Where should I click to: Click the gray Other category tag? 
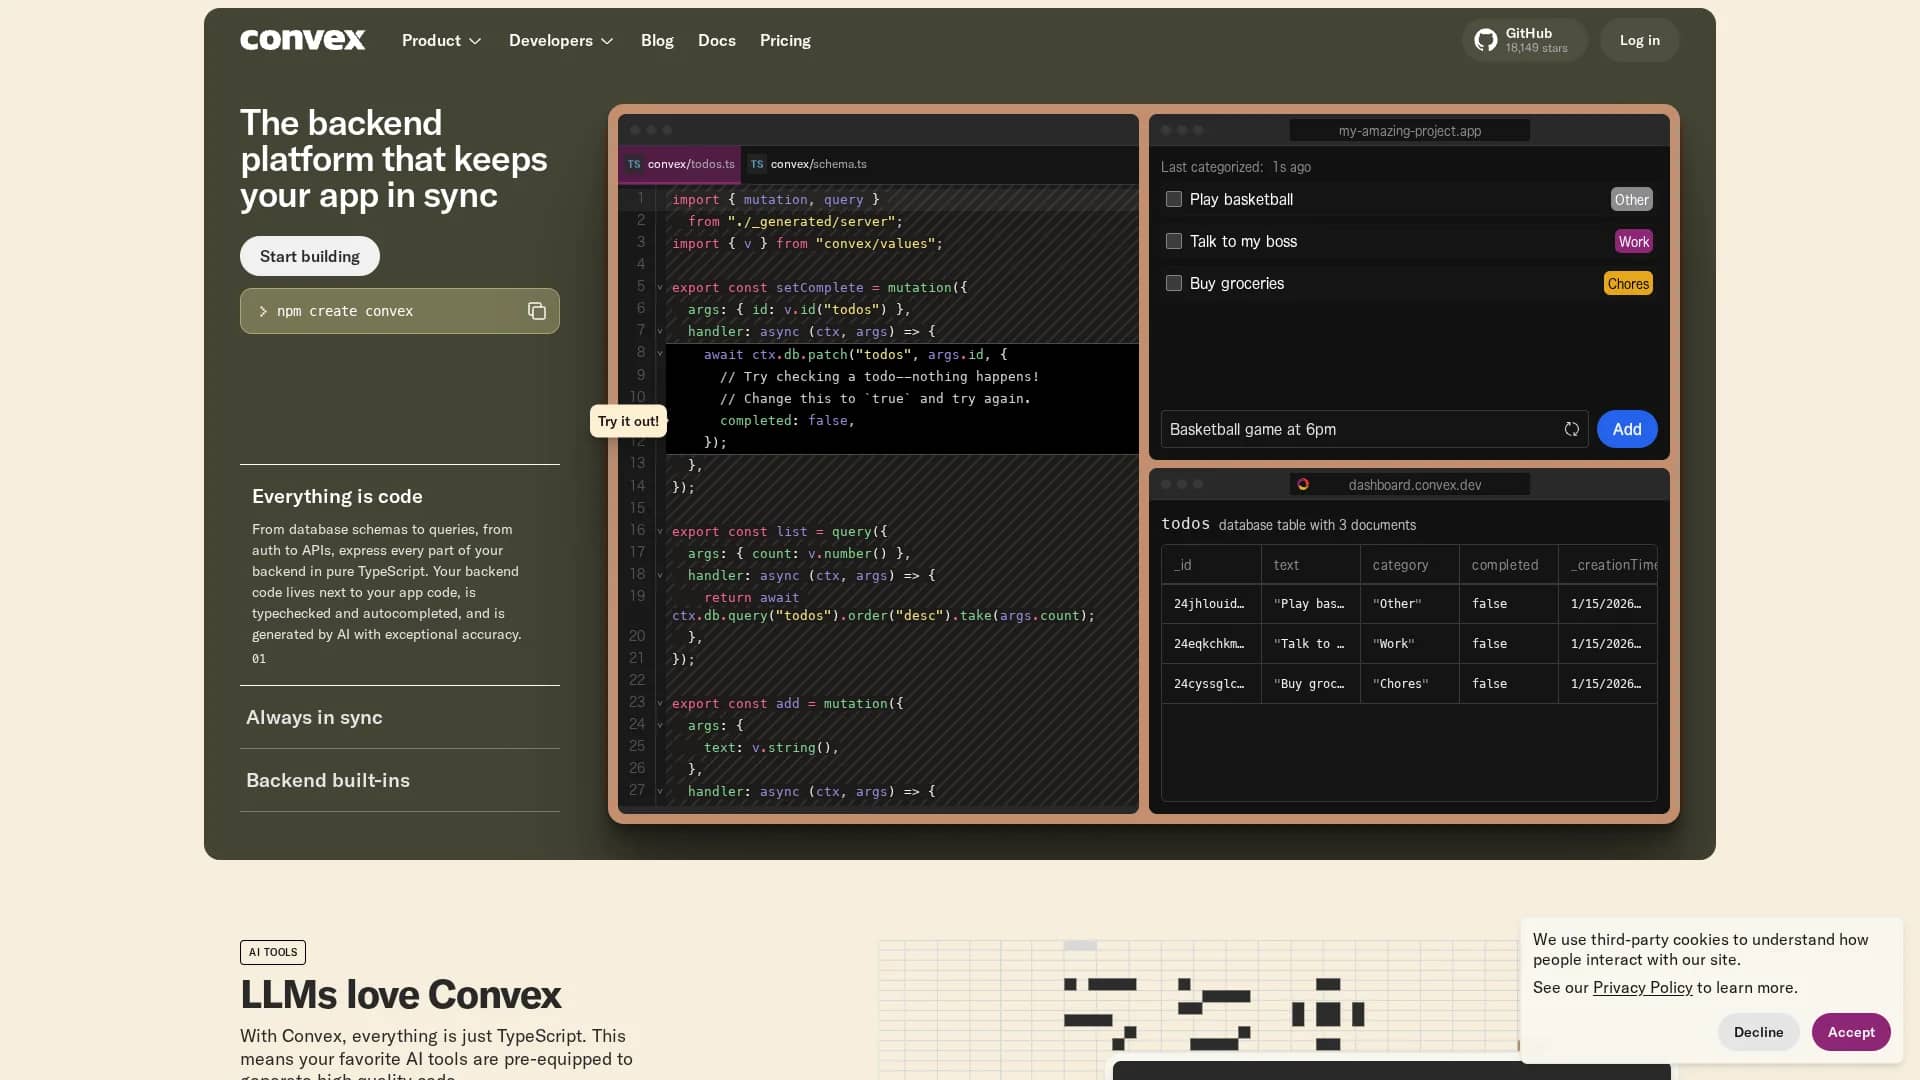tap(1631, 199)
